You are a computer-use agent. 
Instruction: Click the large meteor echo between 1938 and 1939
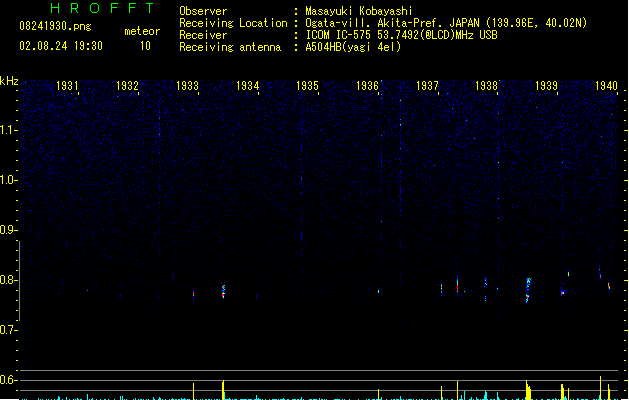(x=528, y=290)
